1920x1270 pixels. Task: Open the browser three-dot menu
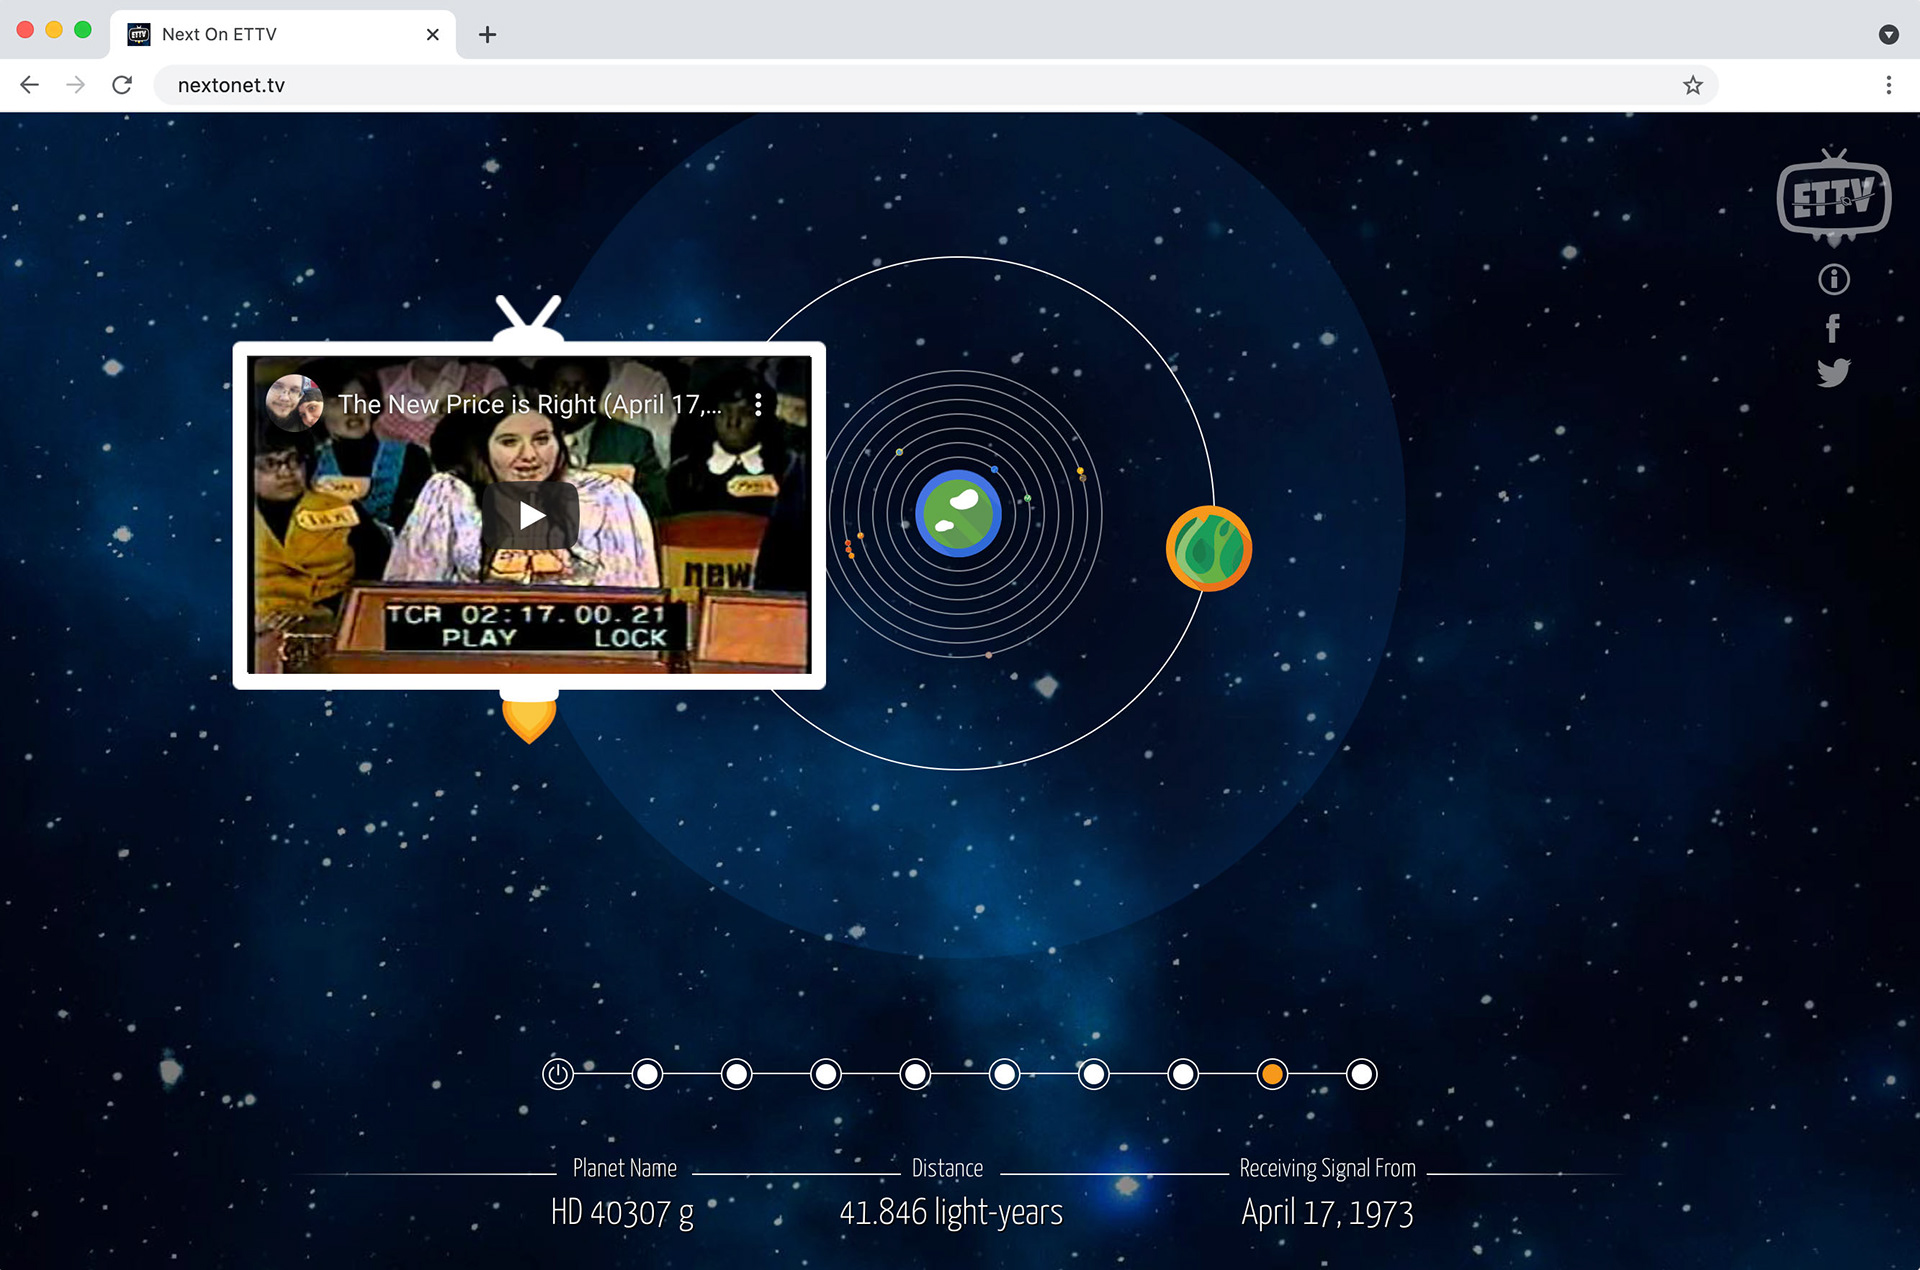point(1888,85)
